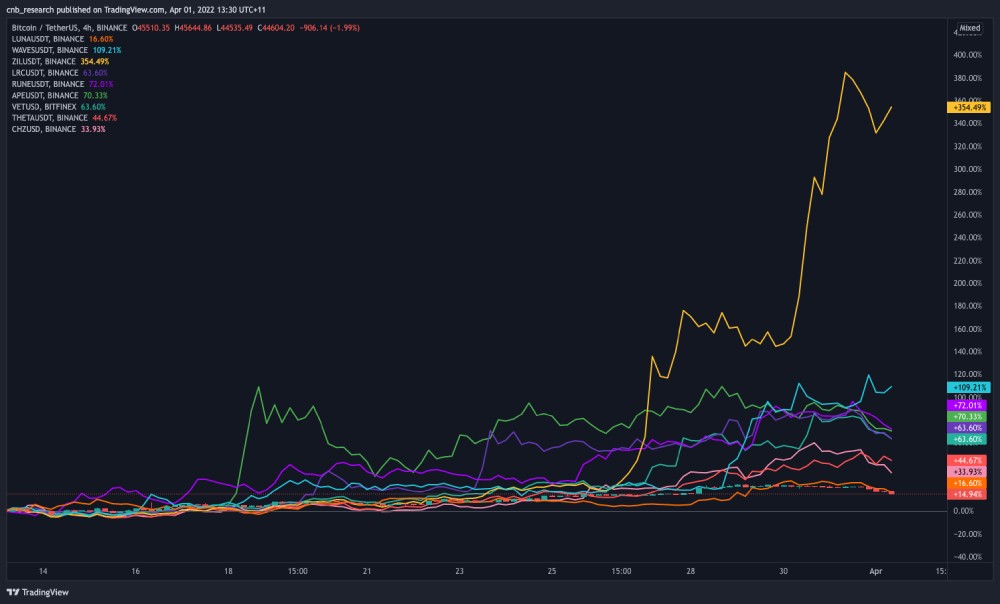Select the LRCUSDT, BINANCE legend row

(x=60, y=73)
